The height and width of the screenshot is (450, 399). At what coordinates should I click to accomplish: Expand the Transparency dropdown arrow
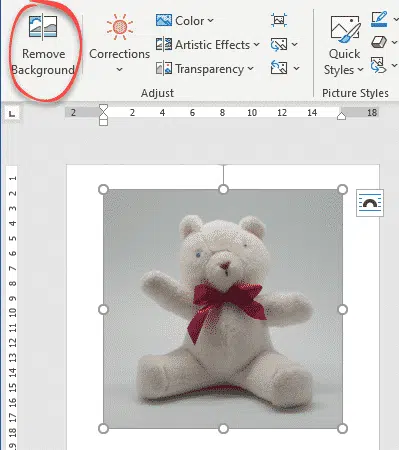[x=251, y=69]
